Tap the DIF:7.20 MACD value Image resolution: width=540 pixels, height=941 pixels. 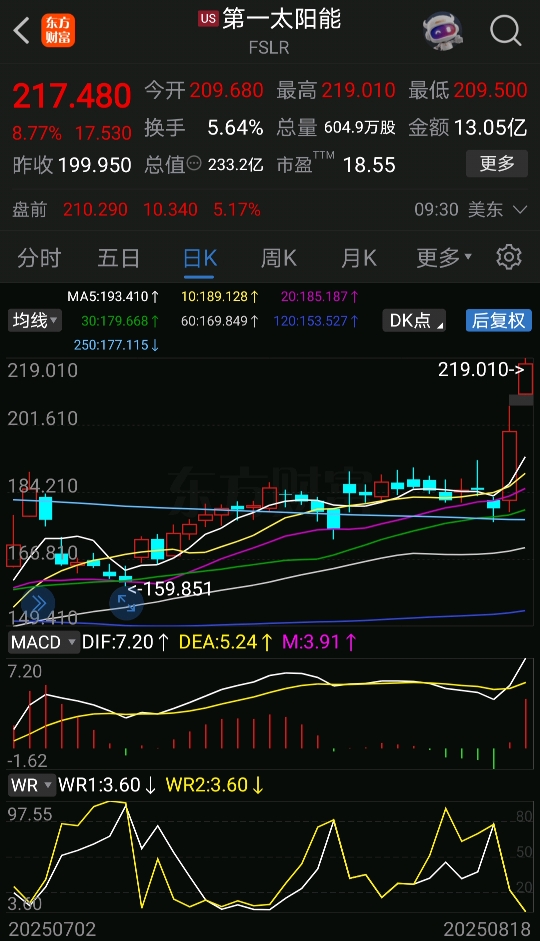tap(125, 642)
